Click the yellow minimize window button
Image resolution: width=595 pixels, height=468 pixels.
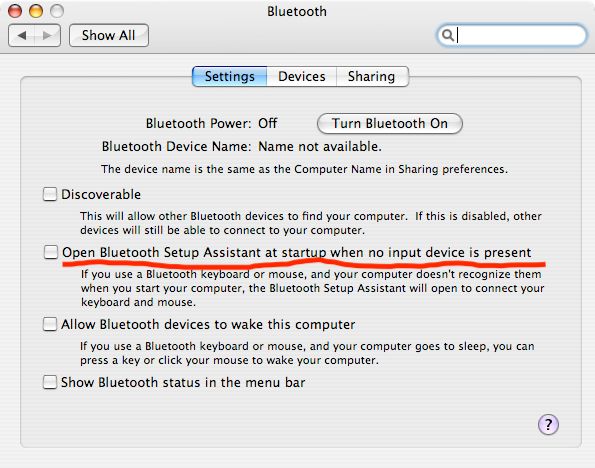coord(36,11)
